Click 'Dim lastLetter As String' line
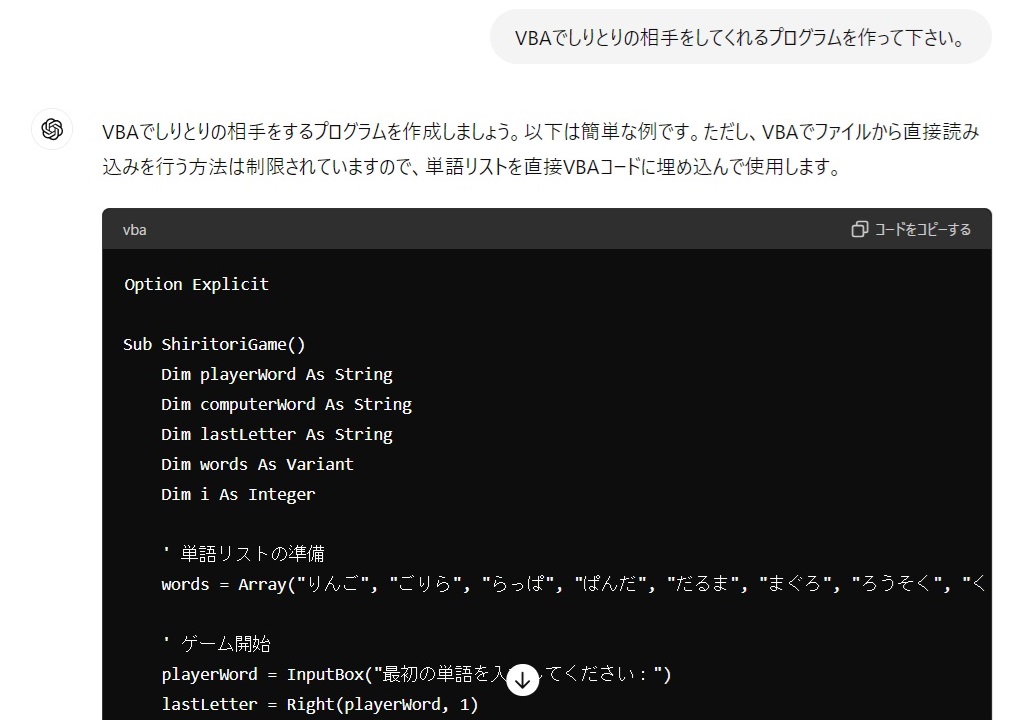Viewport: 1027px width, 720px height. point(276,434)
